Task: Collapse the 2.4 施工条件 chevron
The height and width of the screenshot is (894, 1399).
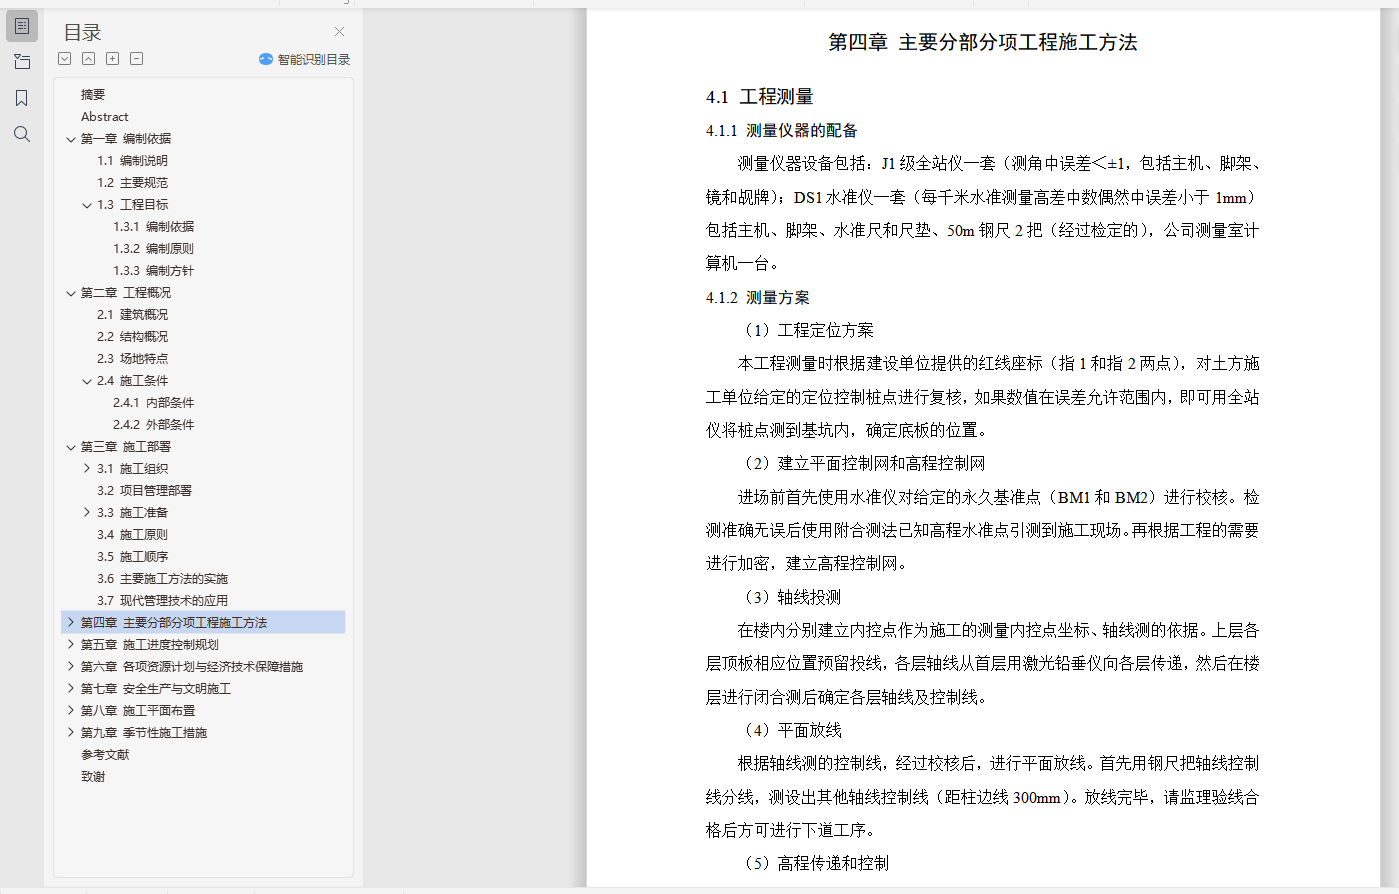Action: point(87,381)
